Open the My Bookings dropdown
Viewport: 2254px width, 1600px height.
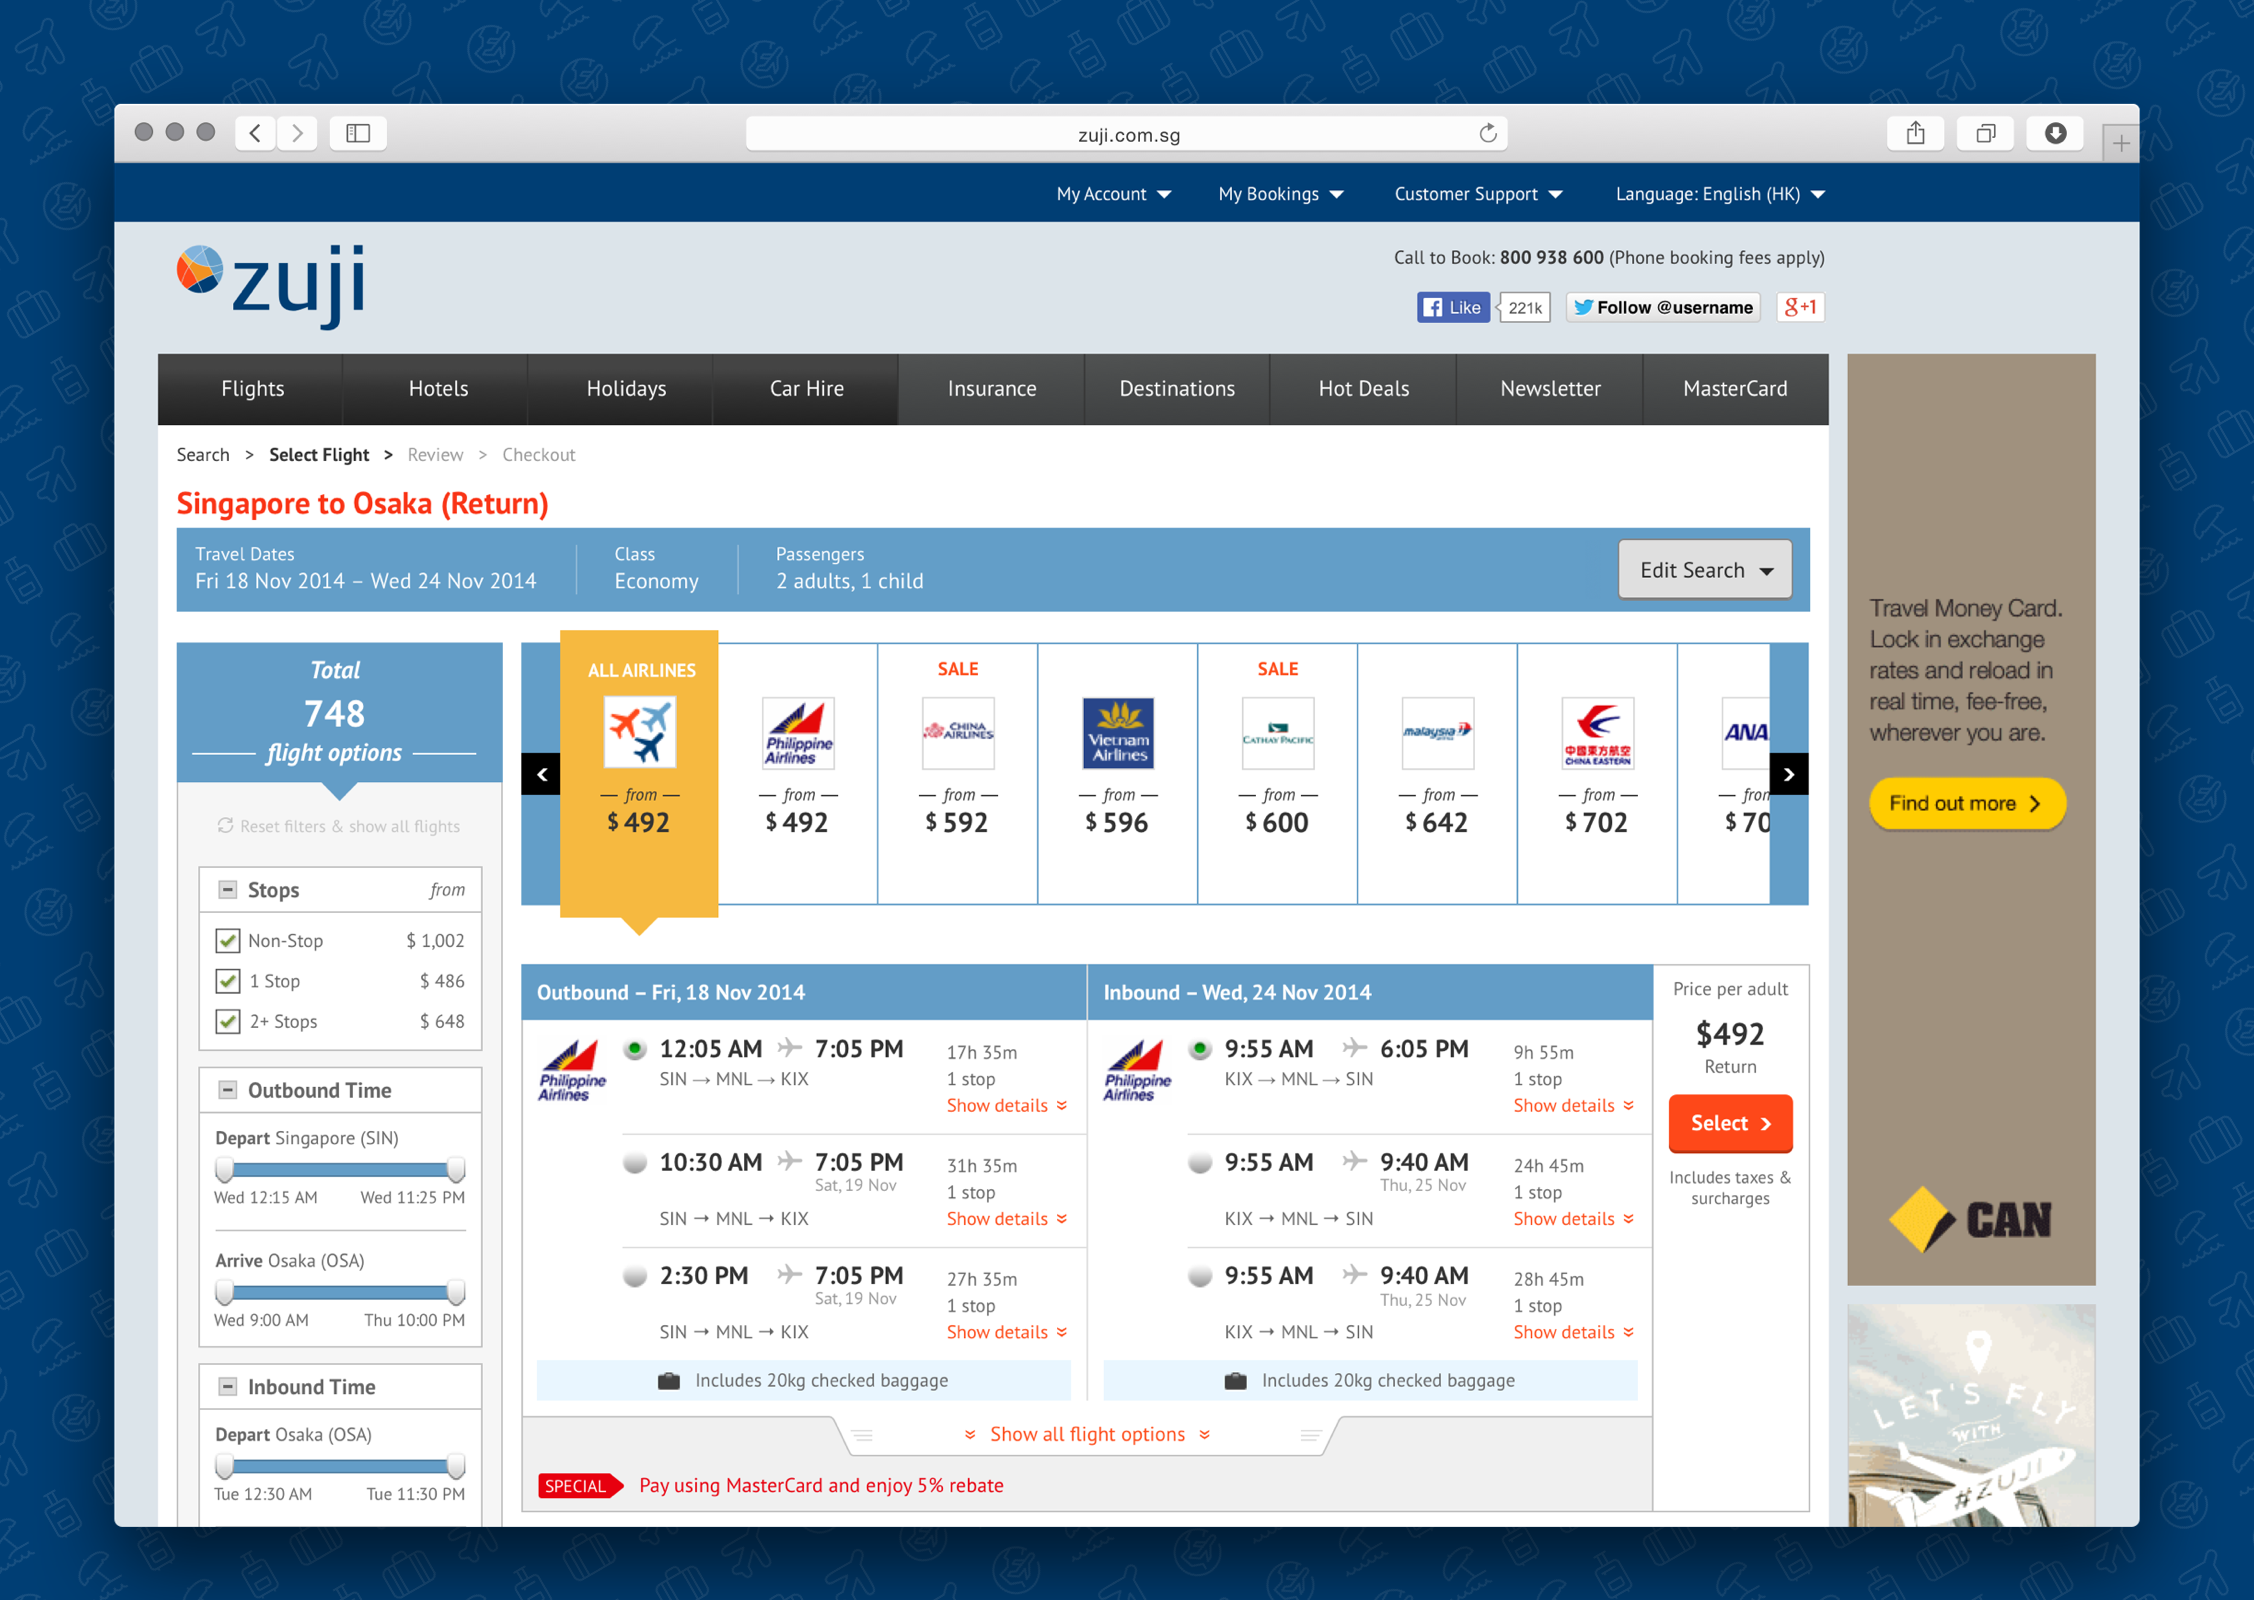pyautogui.click(x=1281, y=194)
